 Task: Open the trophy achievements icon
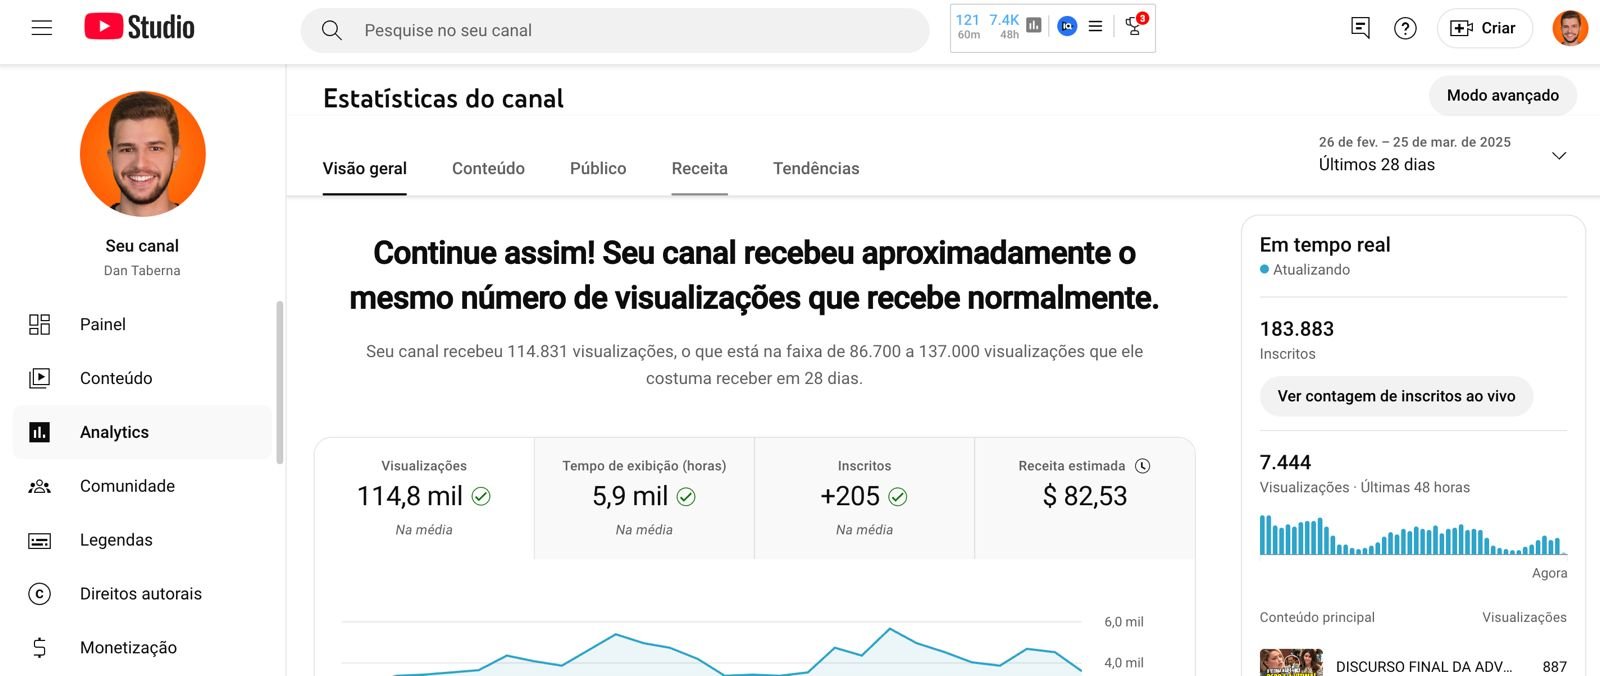1134,26
